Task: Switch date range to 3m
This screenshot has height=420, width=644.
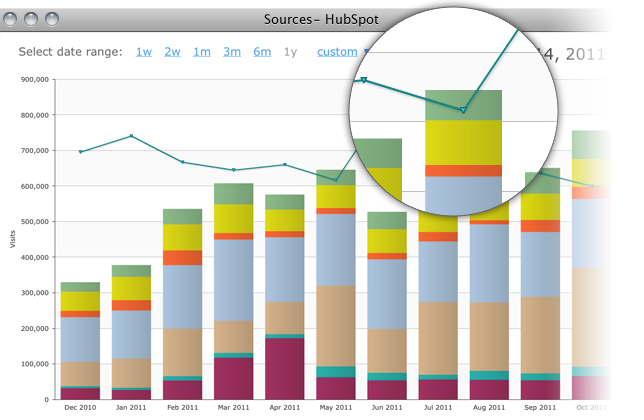Action: click(x=232, y=52)
